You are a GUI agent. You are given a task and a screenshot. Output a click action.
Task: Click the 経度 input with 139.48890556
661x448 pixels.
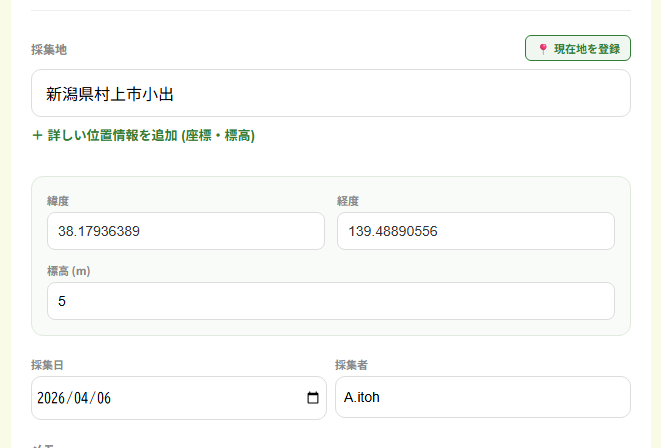click(x=475, y=231)
